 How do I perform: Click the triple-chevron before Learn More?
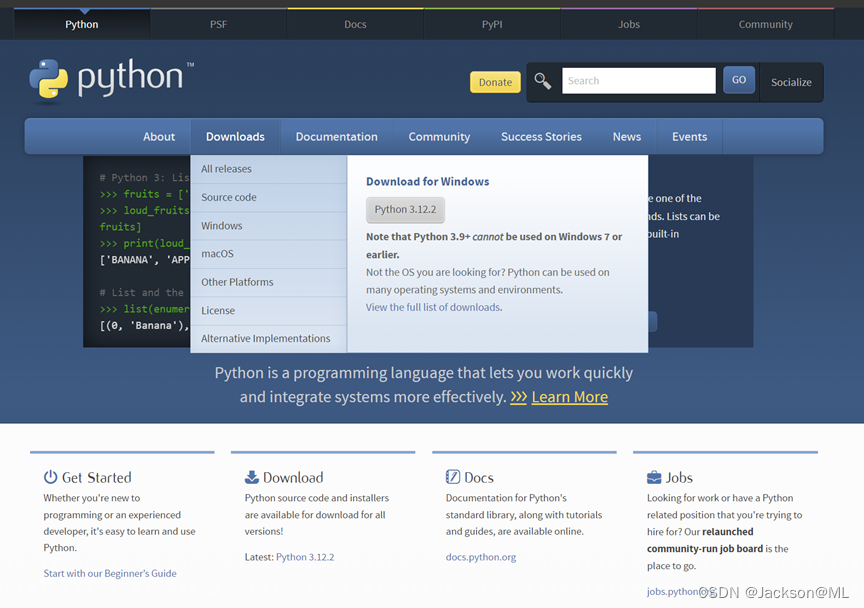(x=519, y=397)
